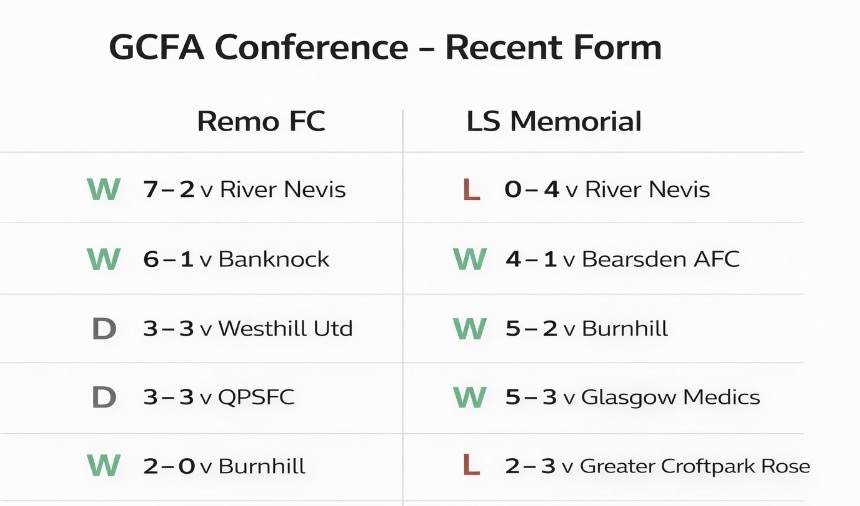
Task: Click the green W beside Glasgow Medics
Action: (470, 397)
